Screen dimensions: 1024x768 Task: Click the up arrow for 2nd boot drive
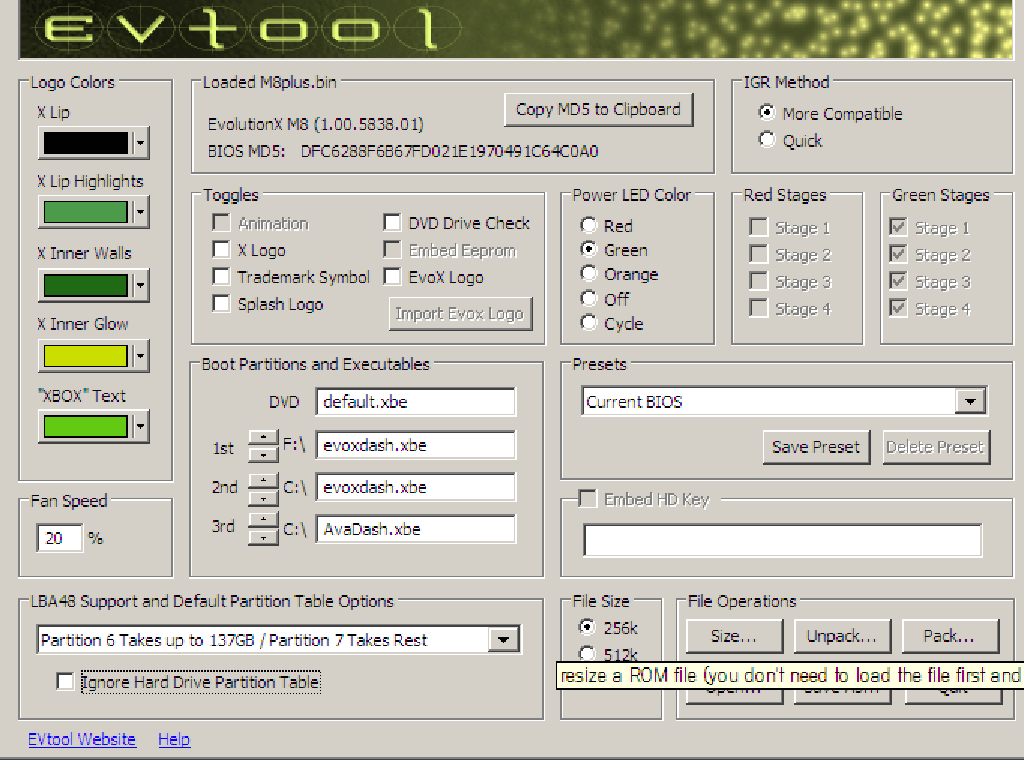point(263,481)
